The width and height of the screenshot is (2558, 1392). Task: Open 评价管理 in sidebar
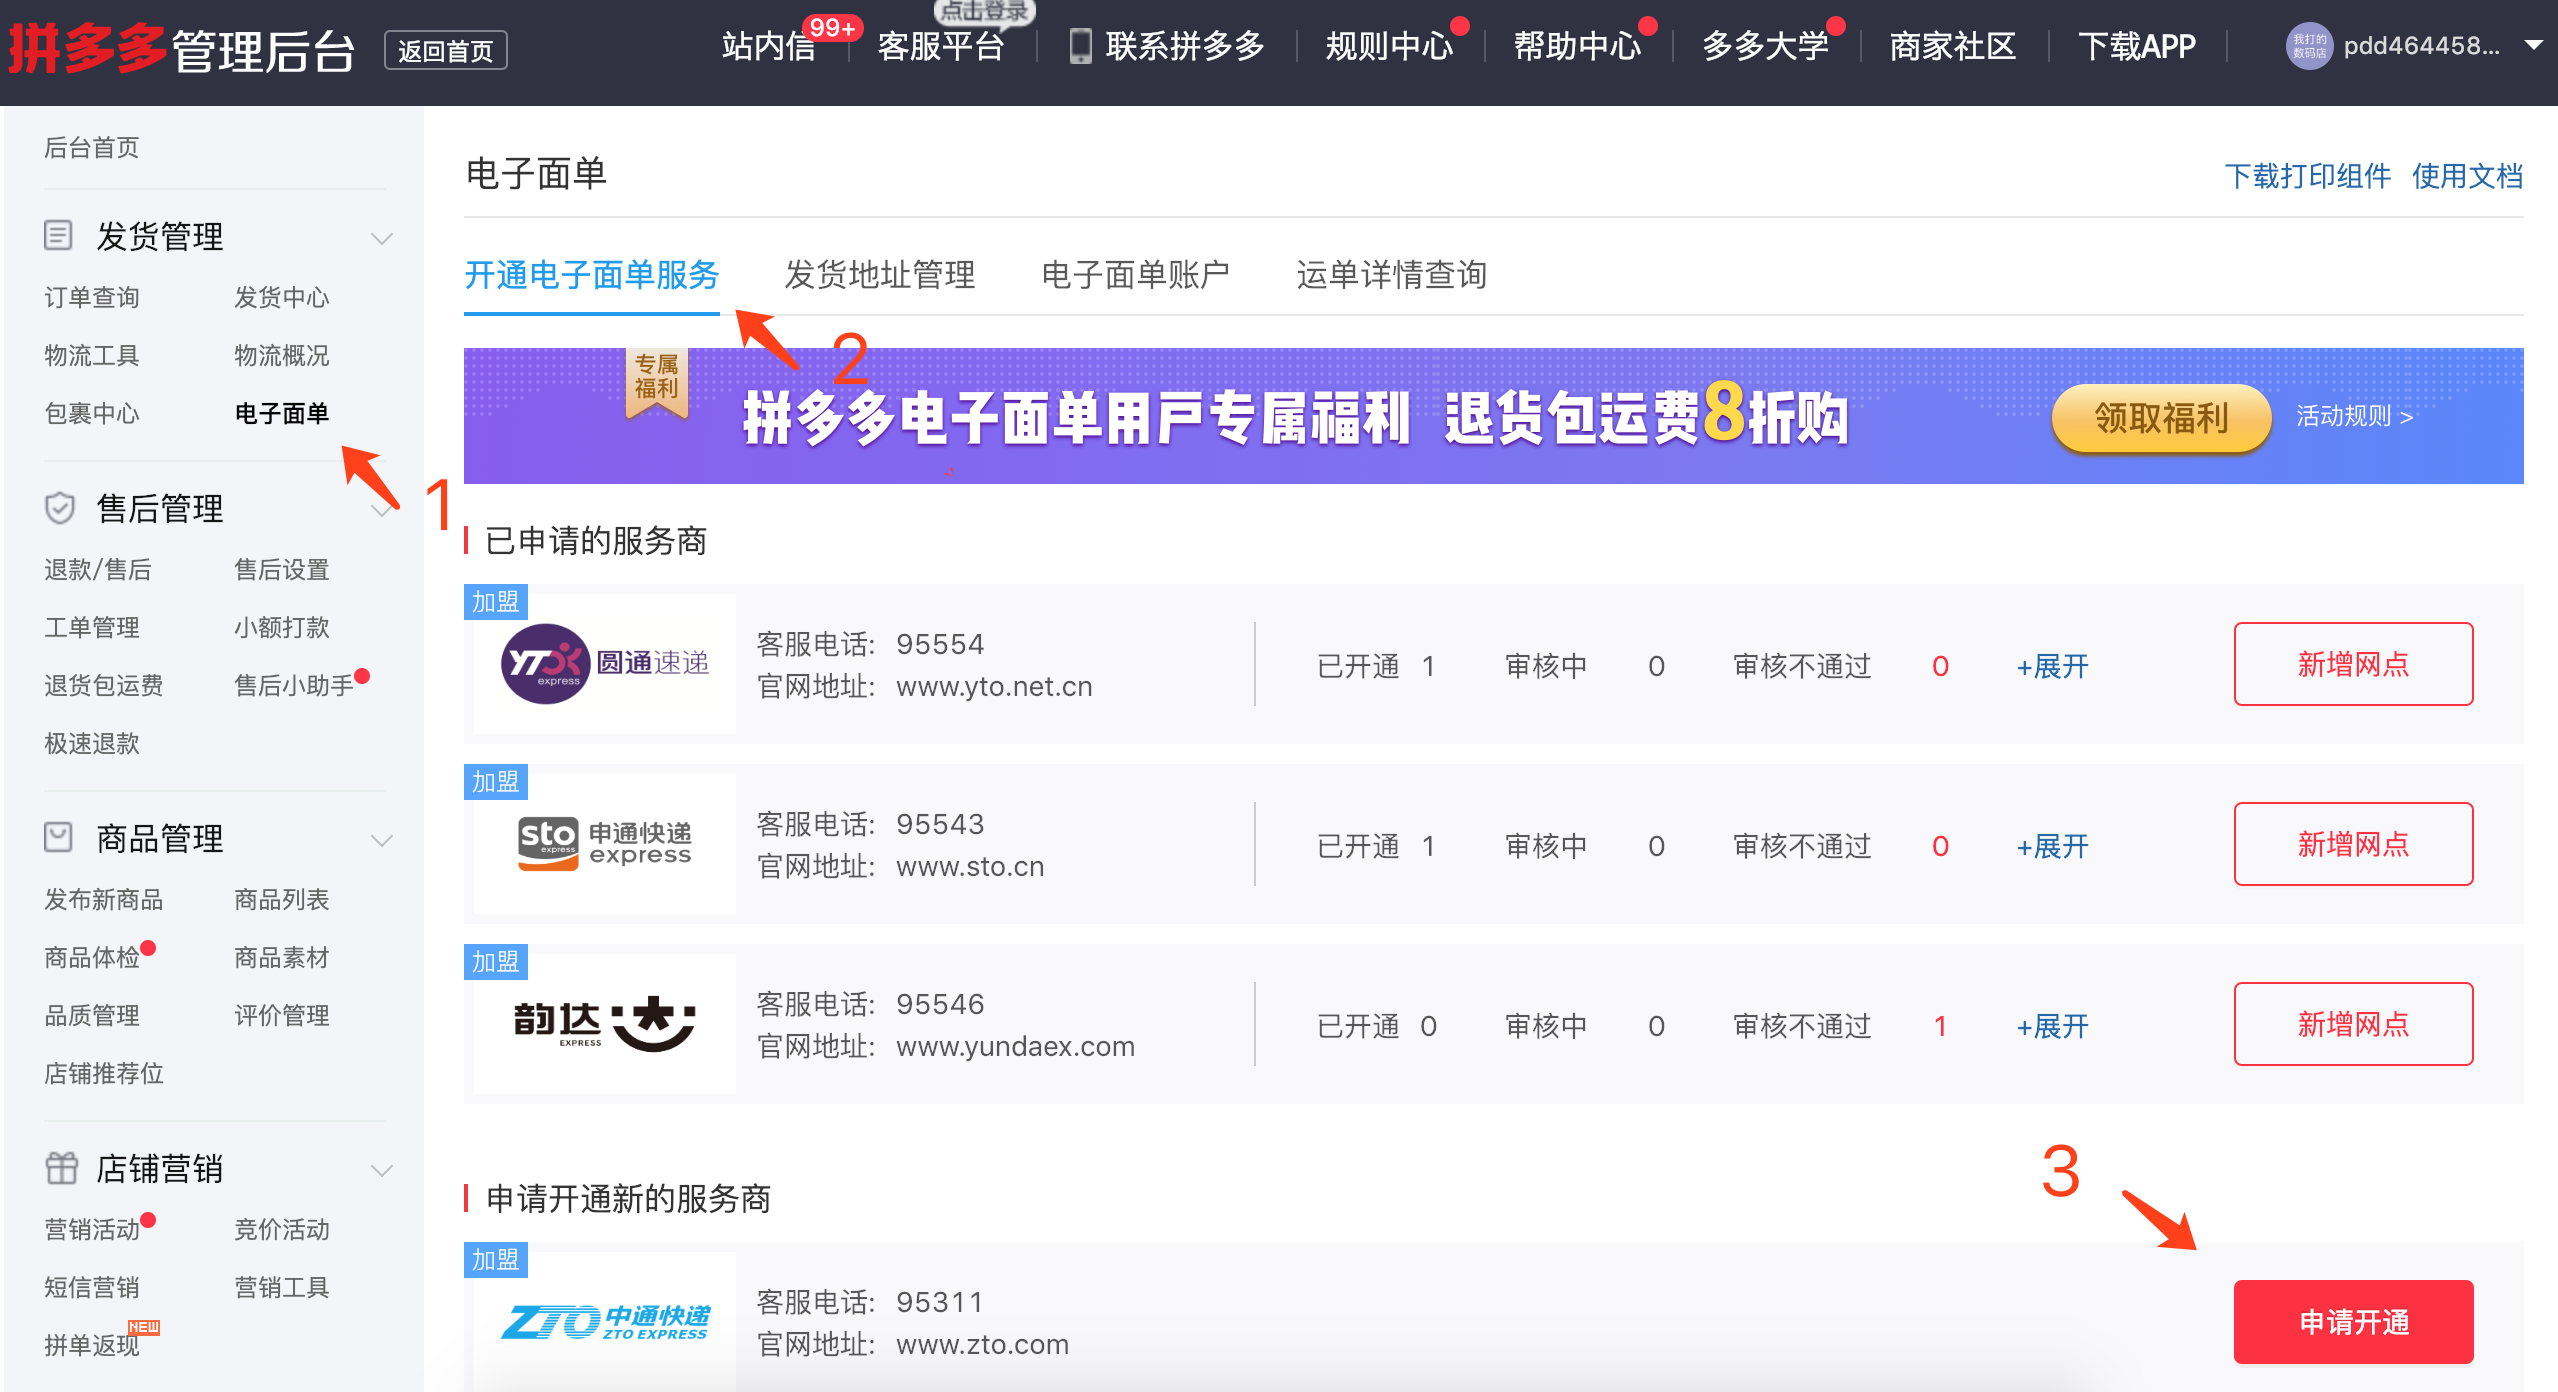click(282, 1015)
